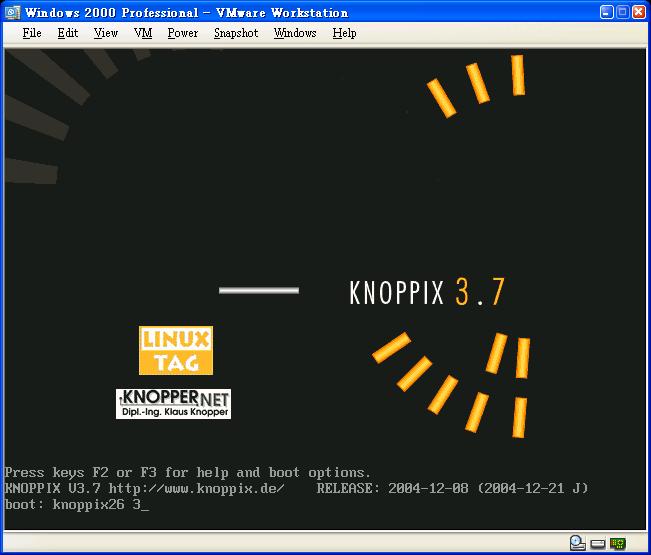Screen dimensions: 651x555
Task: Open the Power menu
Action: coord(183,33)
